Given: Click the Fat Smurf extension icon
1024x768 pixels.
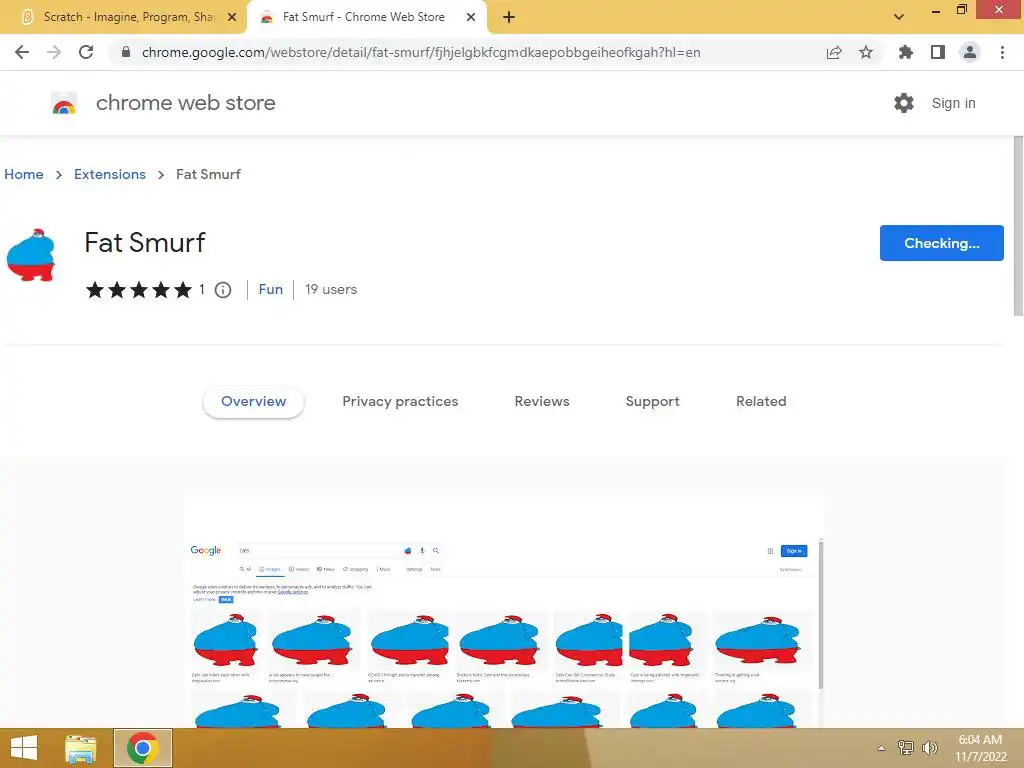Looking at the screenshot, I should click(31, 255).
